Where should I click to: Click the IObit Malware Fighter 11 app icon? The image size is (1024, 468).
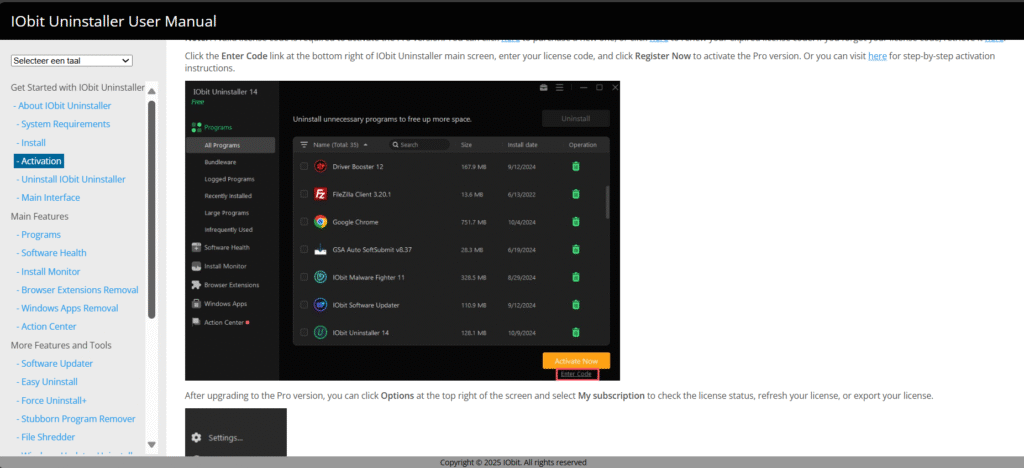320,277
